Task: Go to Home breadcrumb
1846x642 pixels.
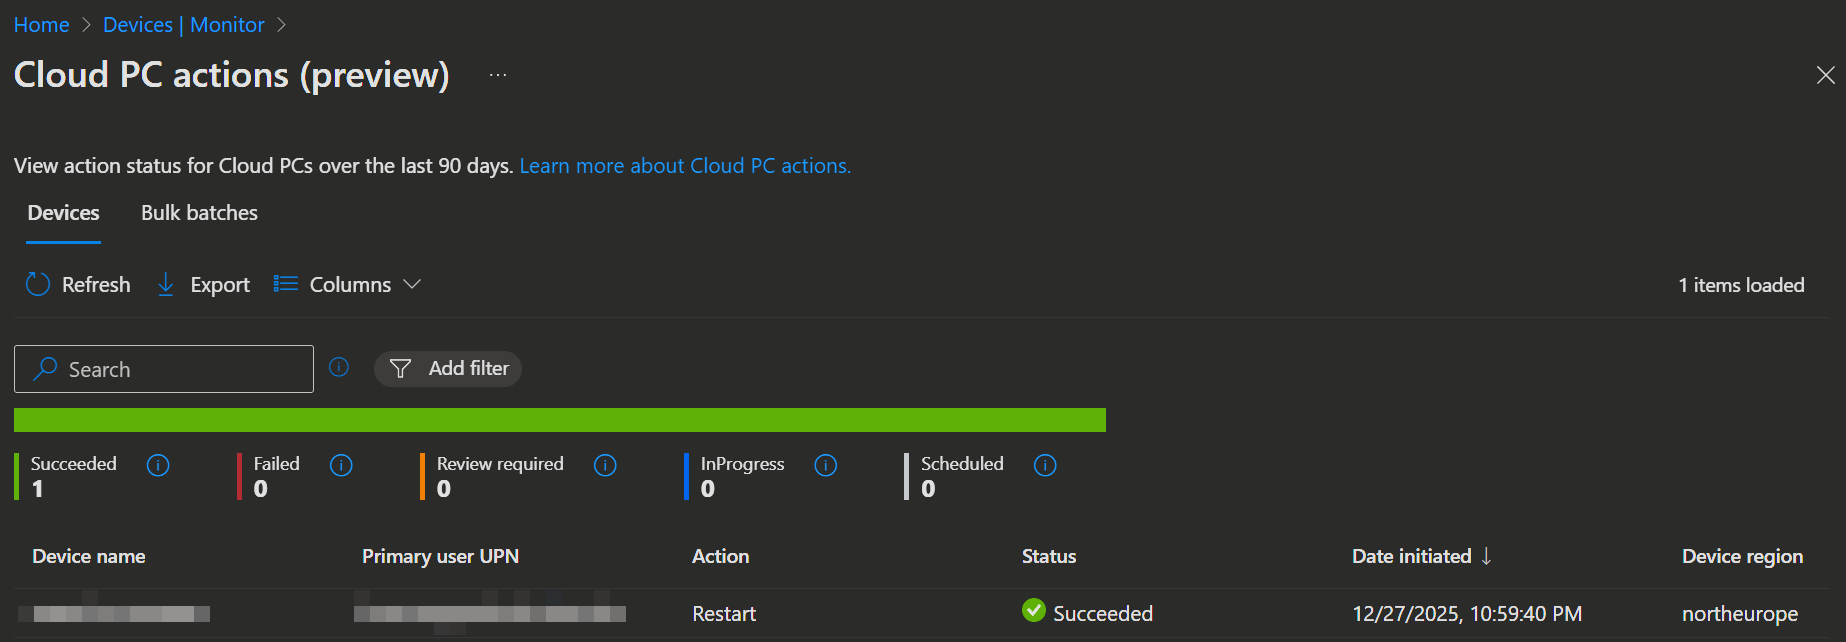Action: coord(41,25)
